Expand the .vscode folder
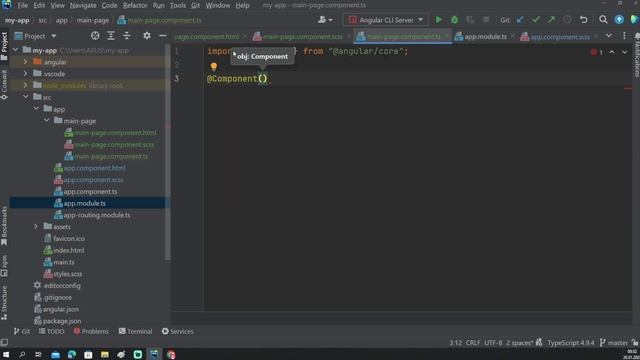 pyautogui.click(x=25, y=74)
